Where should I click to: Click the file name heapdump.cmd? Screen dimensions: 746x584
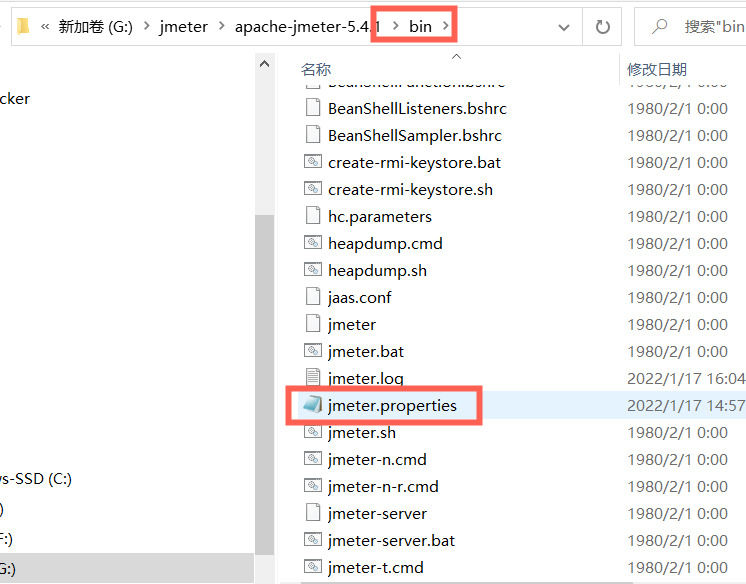point(385,244)
